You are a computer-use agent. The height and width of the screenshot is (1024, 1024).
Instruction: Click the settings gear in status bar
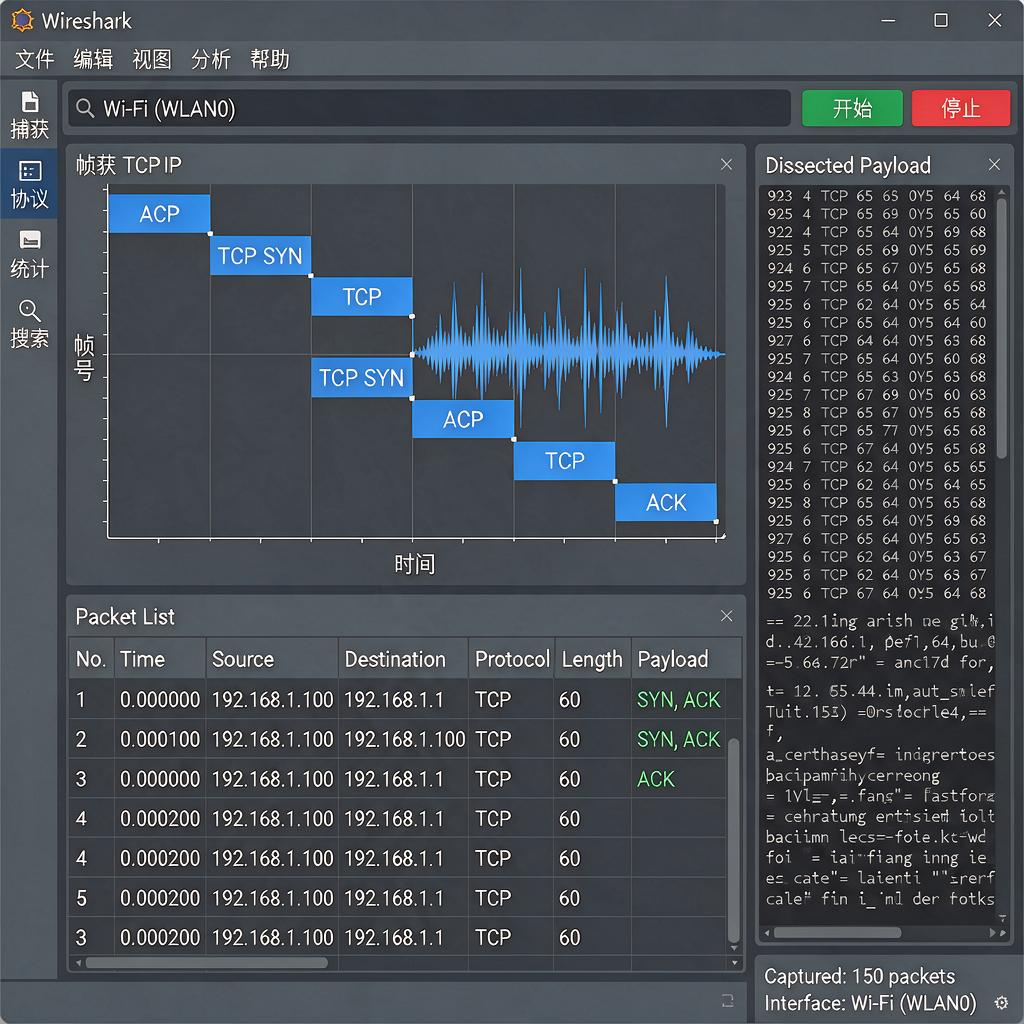click(1000, 1002)
